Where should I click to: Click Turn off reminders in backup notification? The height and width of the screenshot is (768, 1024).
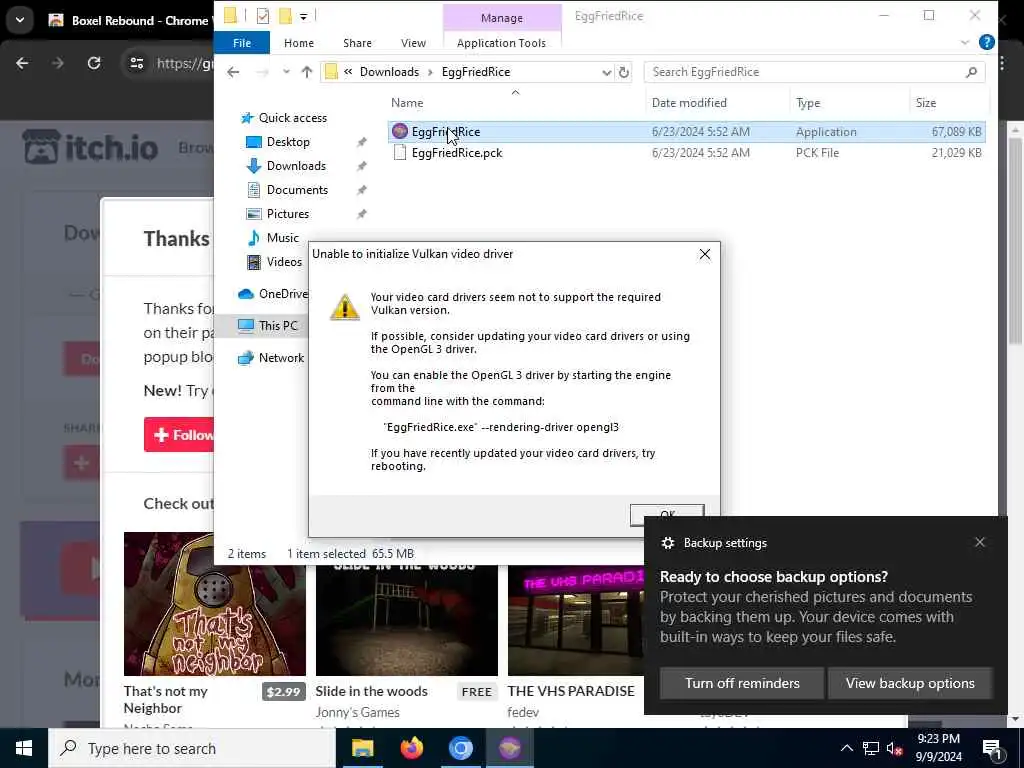pyautogui.click(x=742, y=683)
